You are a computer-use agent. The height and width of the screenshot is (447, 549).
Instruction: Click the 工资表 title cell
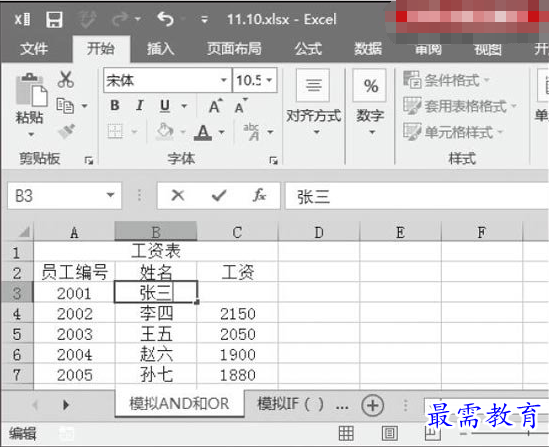click(x=156, y=251)
